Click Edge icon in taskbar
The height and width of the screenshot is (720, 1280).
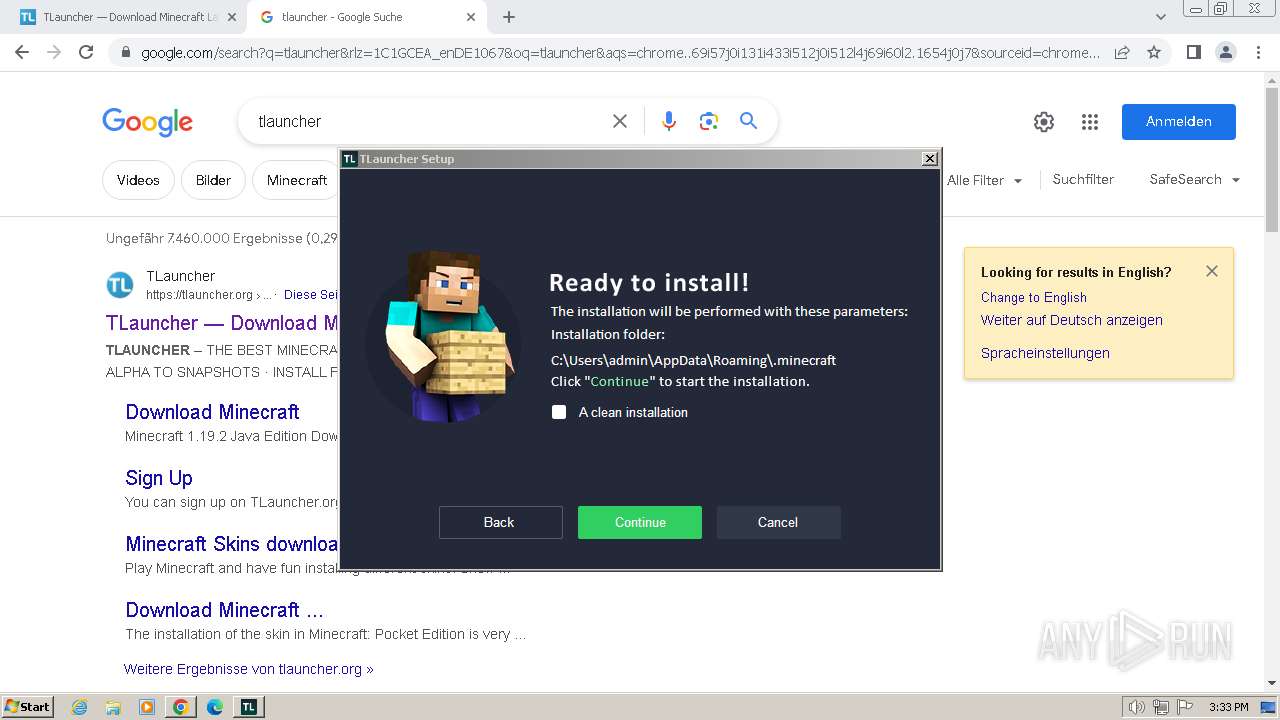point(215,707)
